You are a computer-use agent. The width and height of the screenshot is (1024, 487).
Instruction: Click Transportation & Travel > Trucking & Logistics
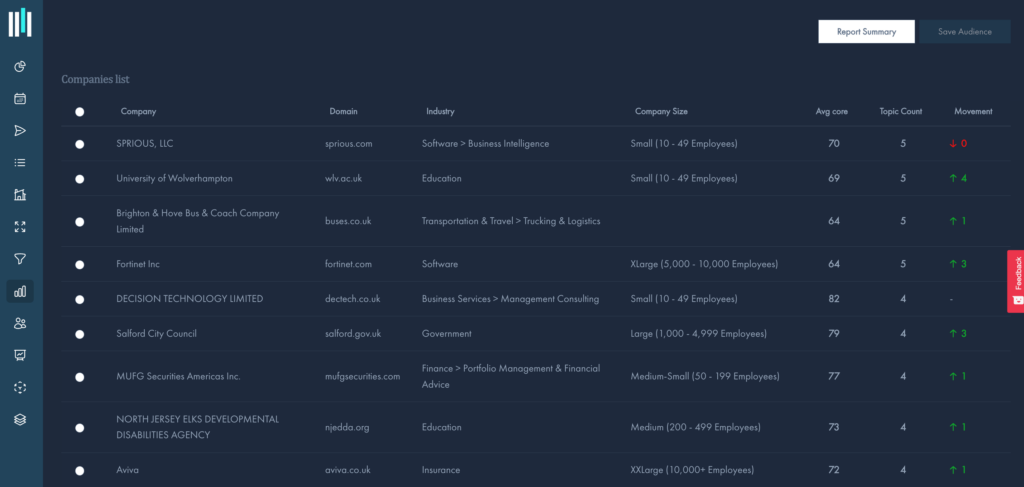coord(511,221)
